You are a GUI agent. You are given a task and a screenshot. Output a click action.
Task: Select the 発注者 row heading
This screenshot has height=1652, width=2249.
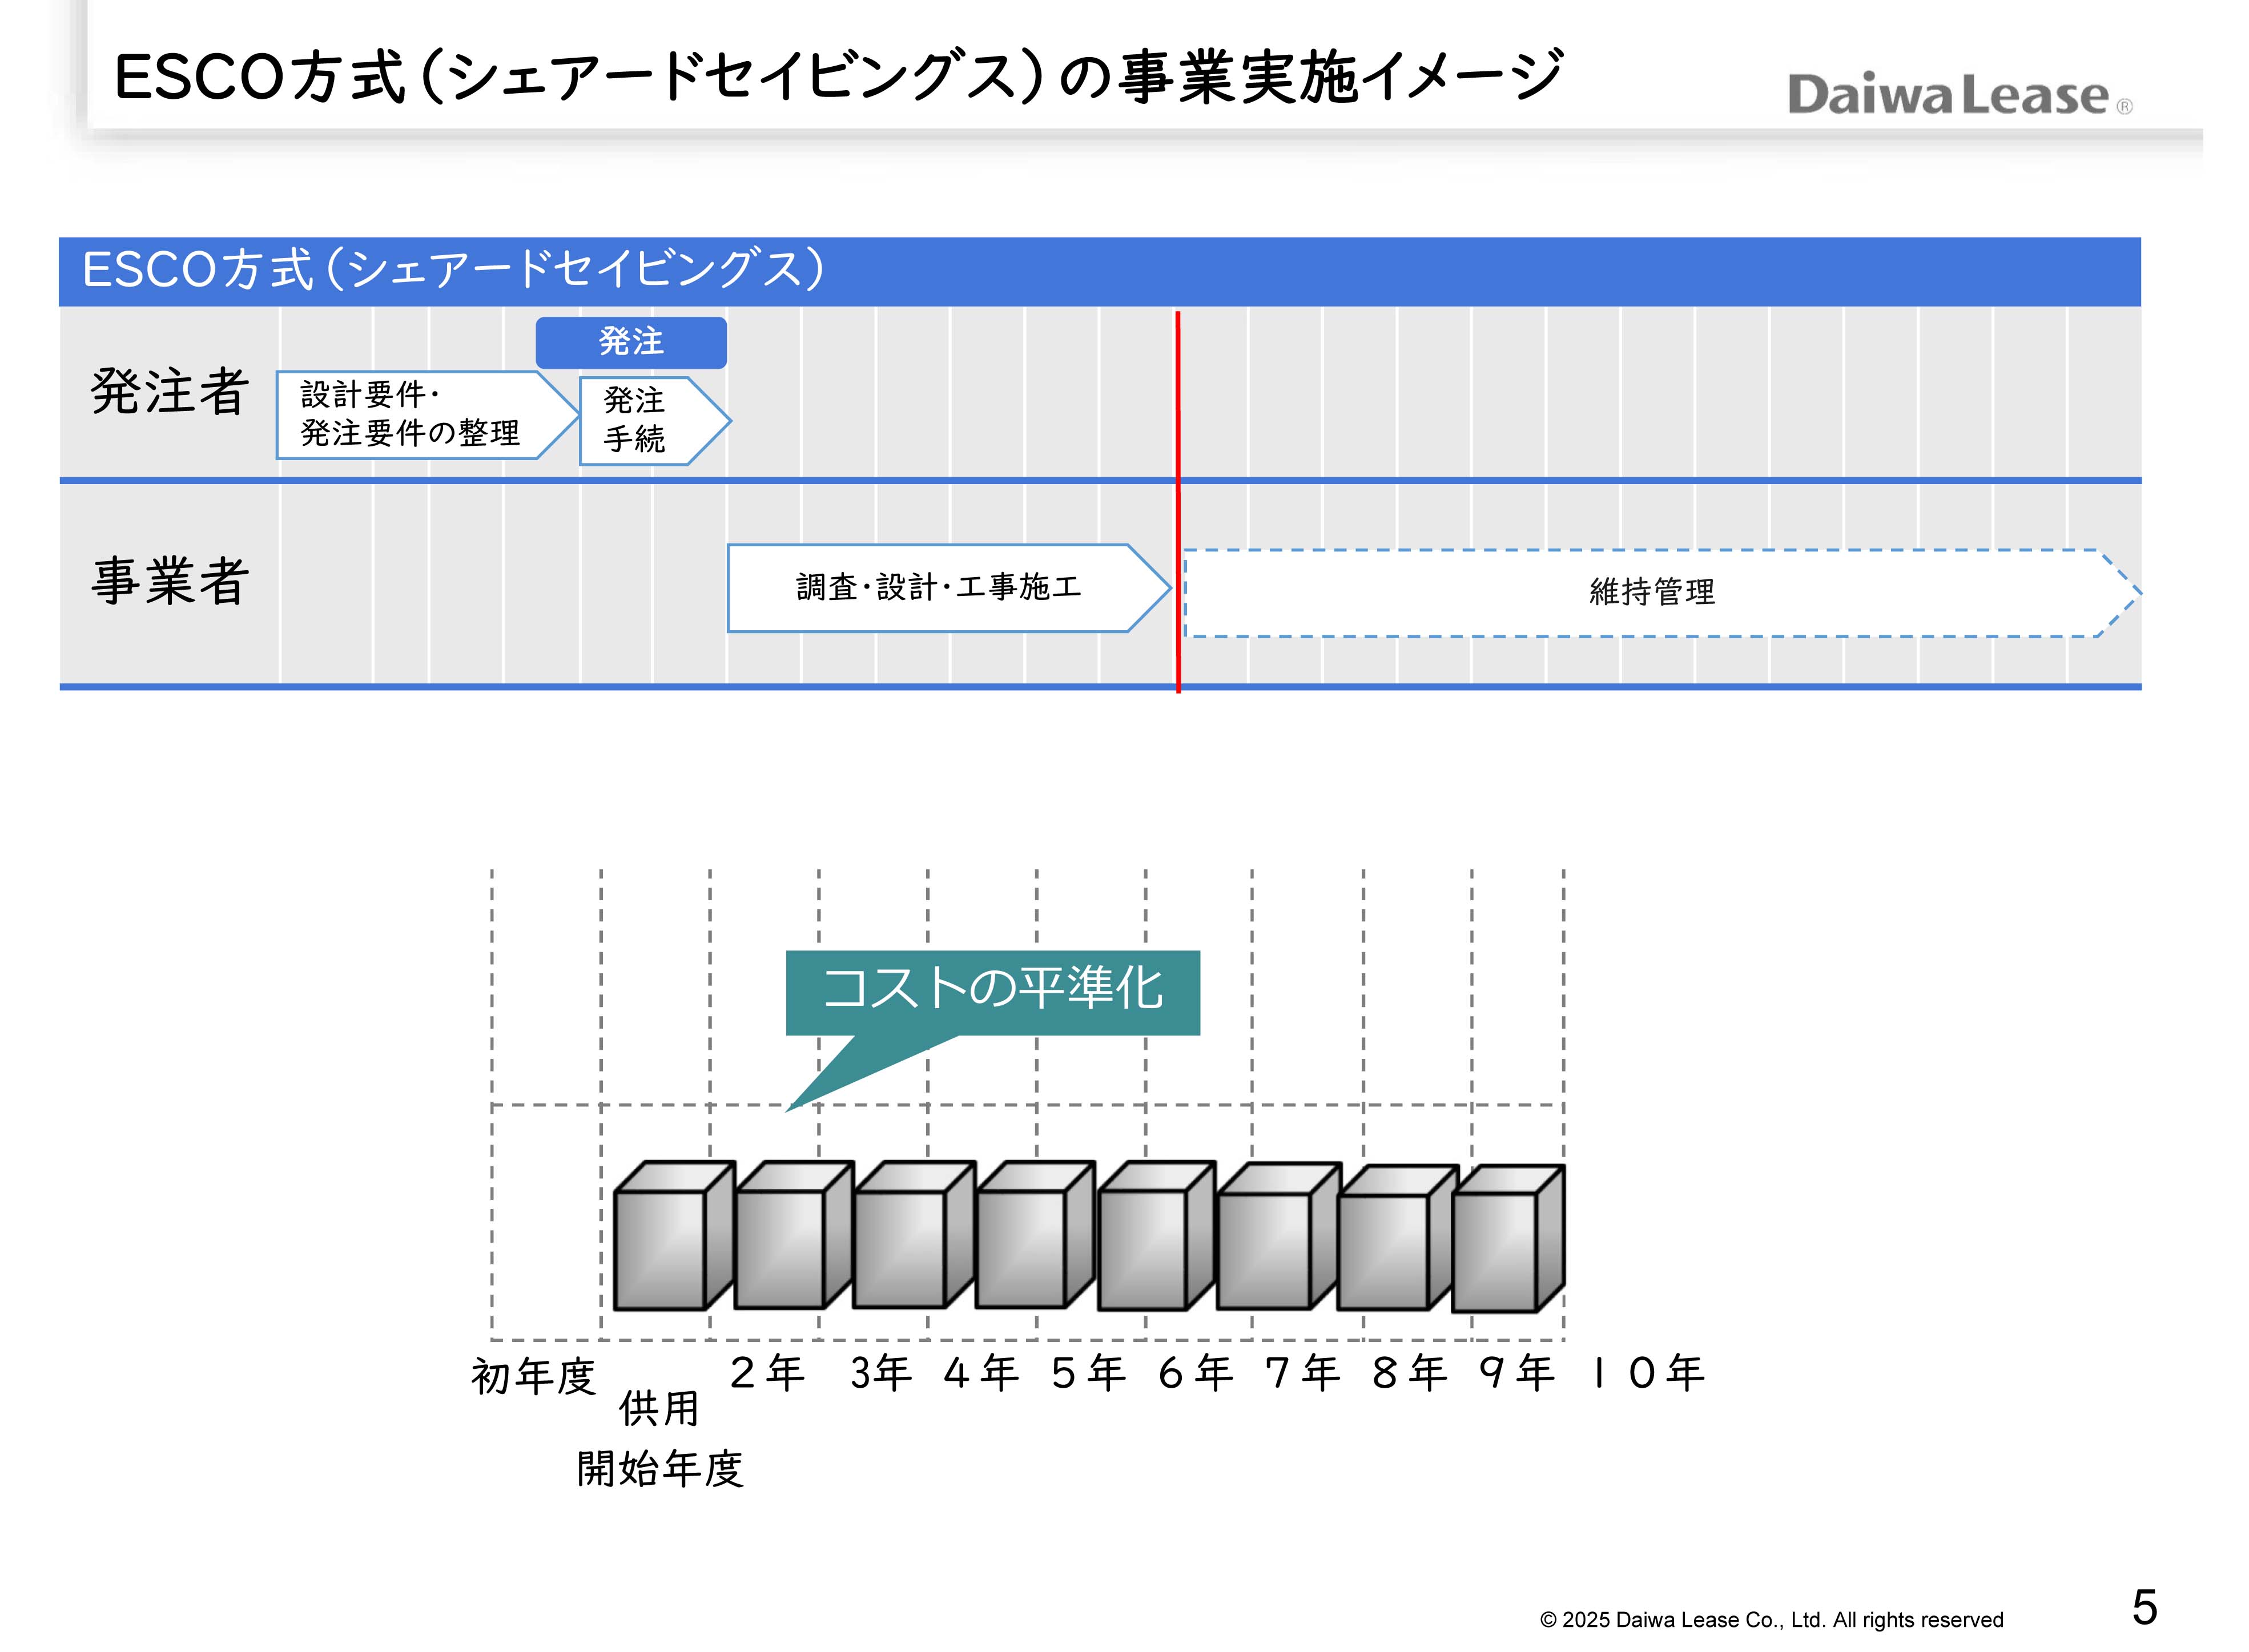[x=170, y=391]
